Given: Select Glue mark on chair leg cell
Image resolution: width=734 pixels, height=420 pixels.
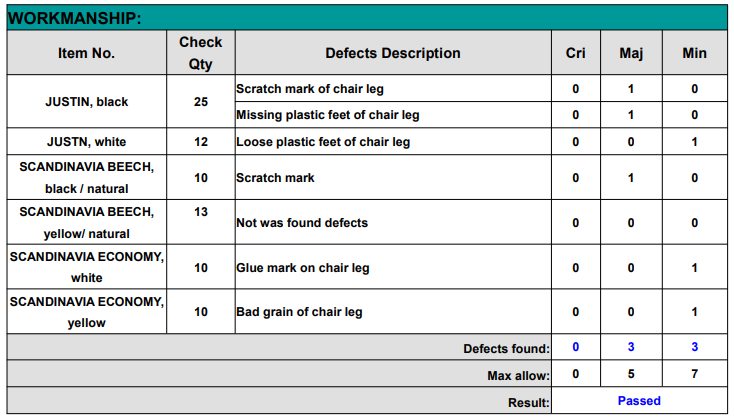Looking at the screenshot, I should [393, 267].
